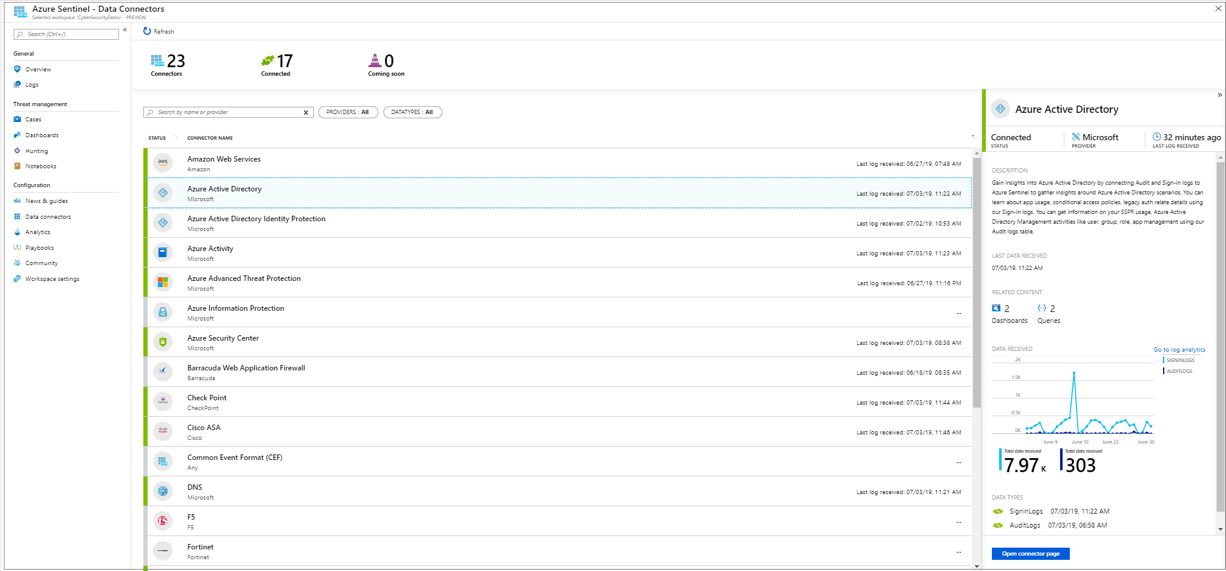Click the Refresh icon in toolbar
The image size is (1226, 571).
point(147,31)
